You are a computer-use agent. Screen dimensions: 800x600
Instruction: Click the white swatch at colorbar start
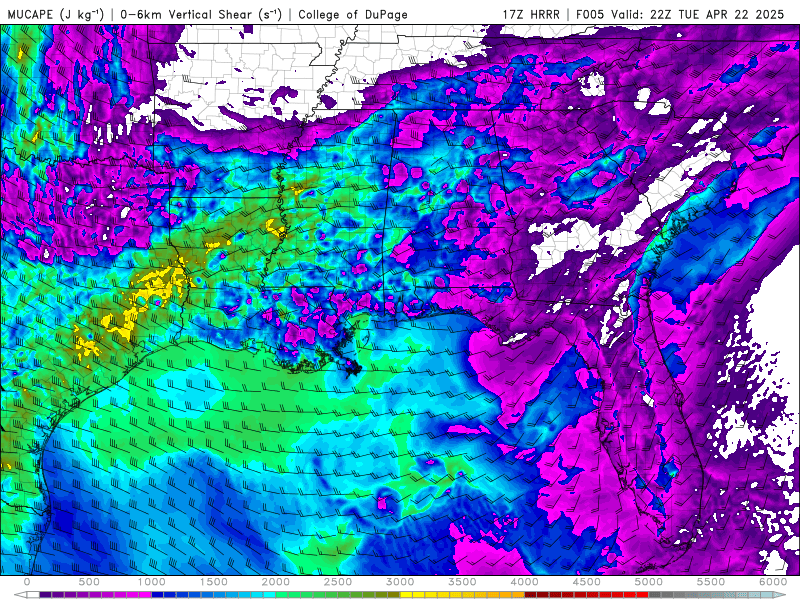tap(33, 594)
